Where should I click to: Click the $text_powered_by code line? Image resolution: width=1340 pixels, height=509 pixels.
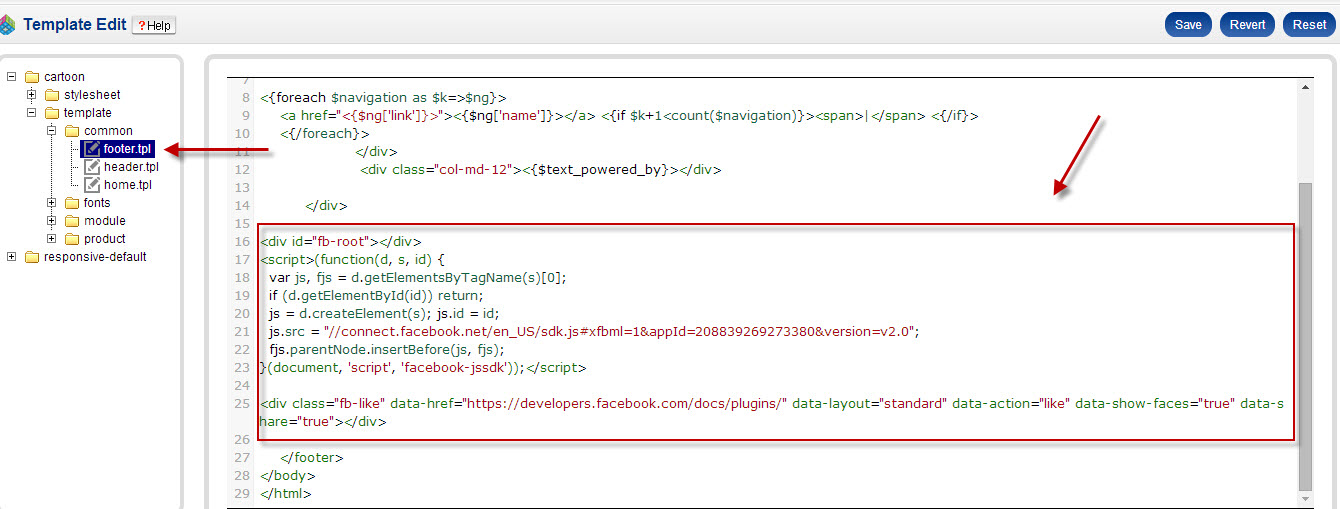point(541,169)
